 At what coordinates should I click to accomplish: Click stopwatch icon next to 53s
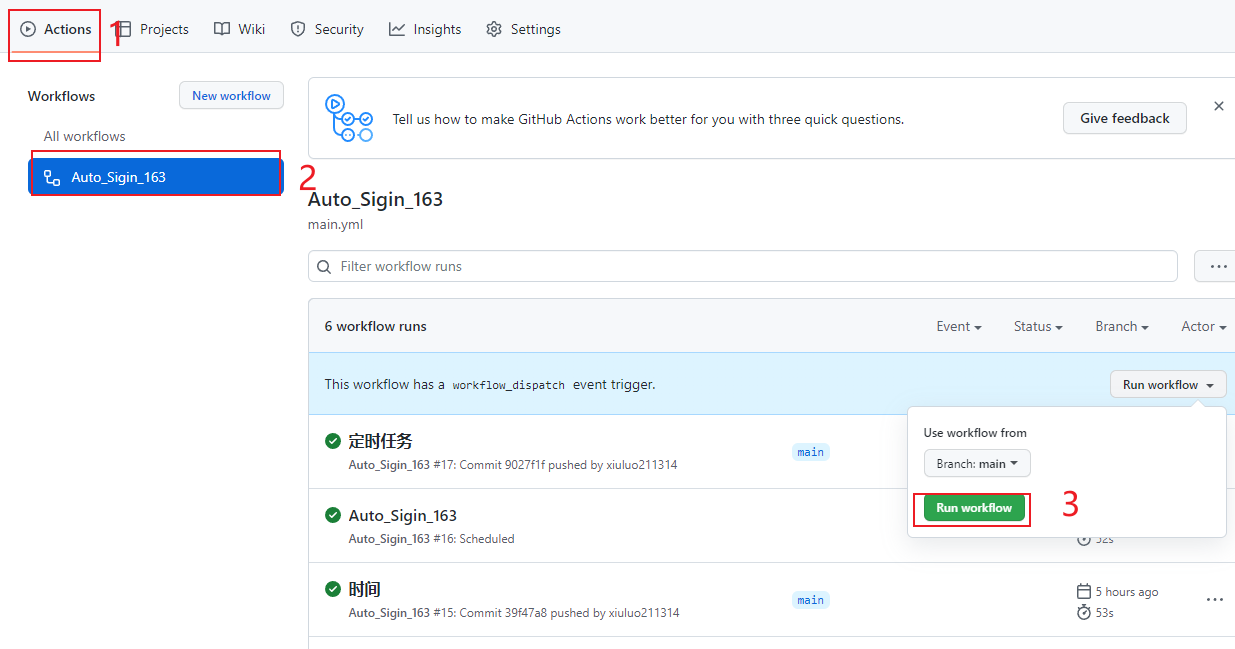click(1083, 612)
